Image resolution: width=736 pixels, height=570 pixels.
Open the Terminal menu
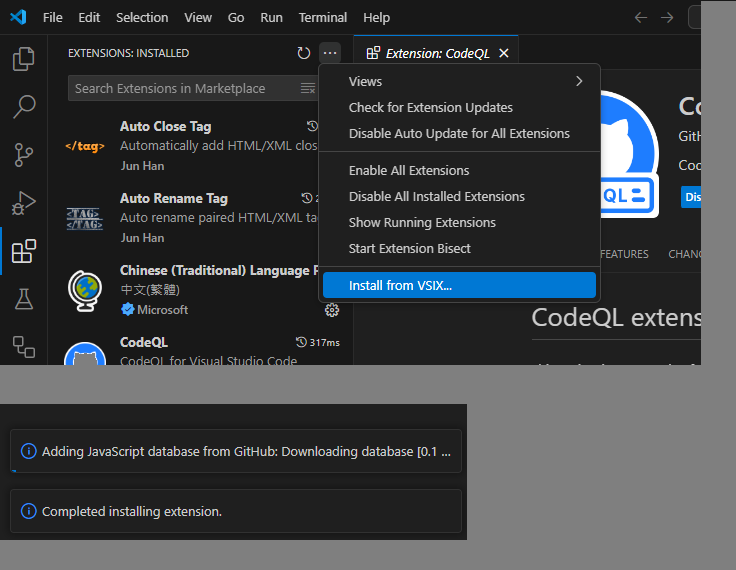click(323, 18)
